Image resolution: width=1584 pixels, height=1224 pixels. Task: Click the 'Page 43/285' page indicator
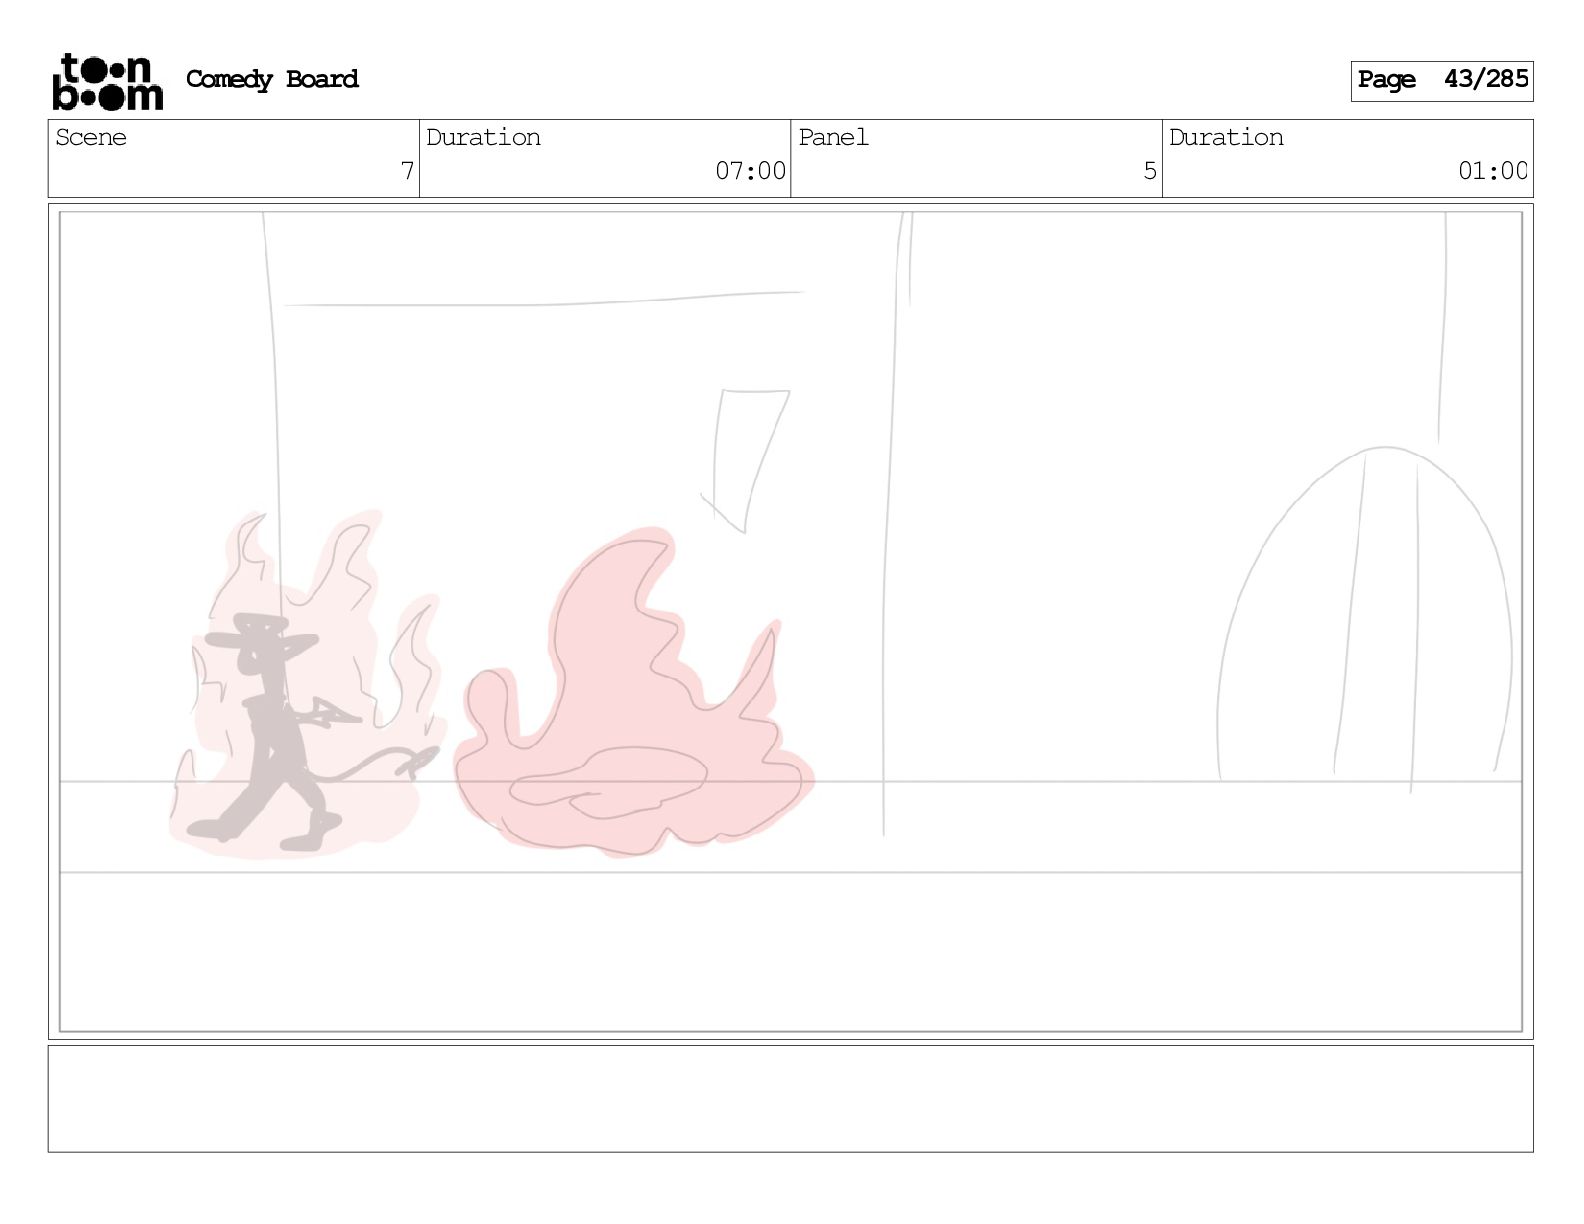click(1441, 80)
